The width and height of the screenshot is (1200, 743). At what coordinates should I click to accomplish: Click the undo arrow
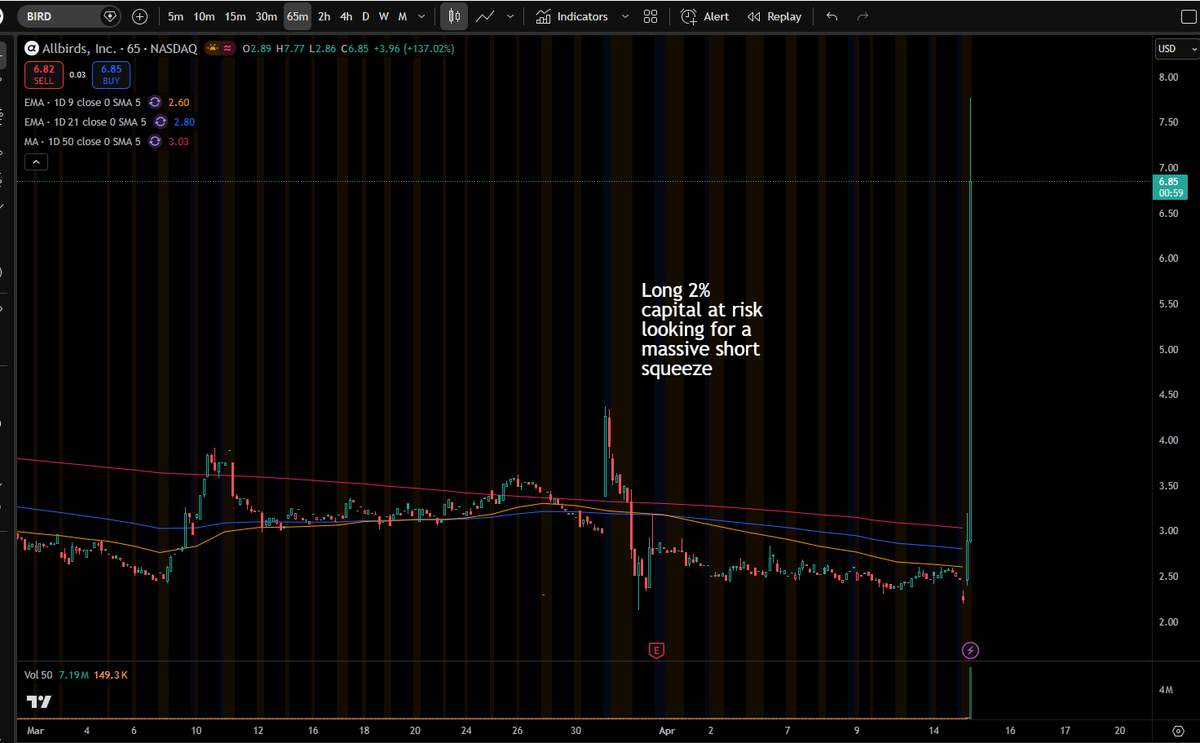(x=832, y=16)
